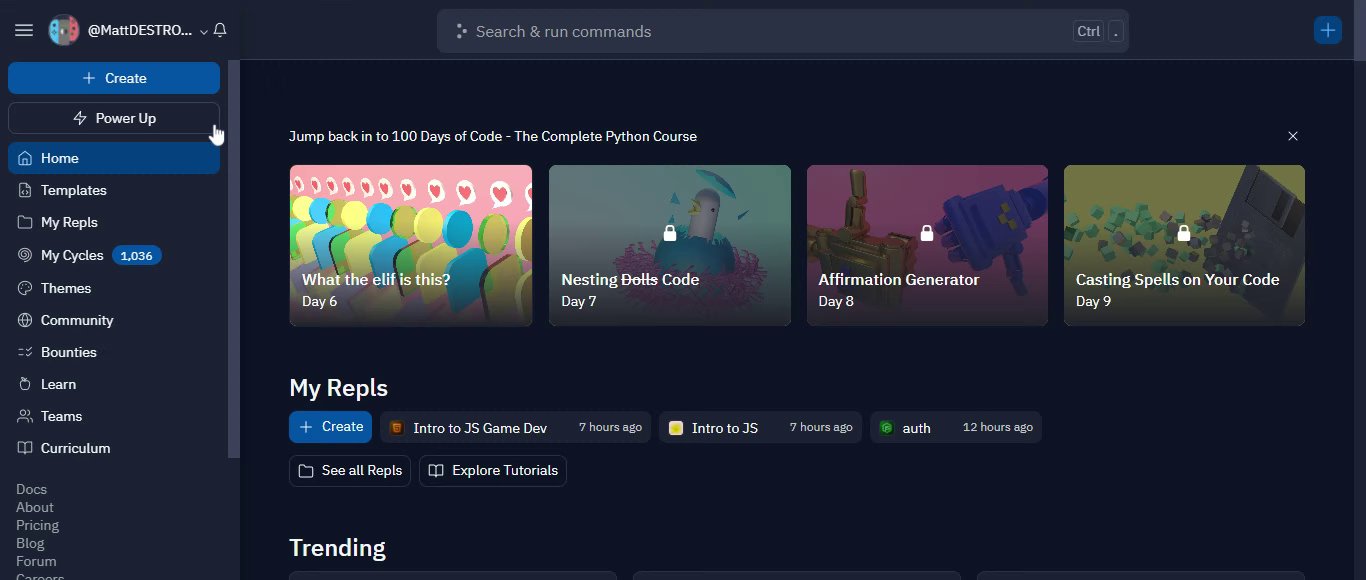
Task: Click the Bounties icon
Action: (25, 352)
